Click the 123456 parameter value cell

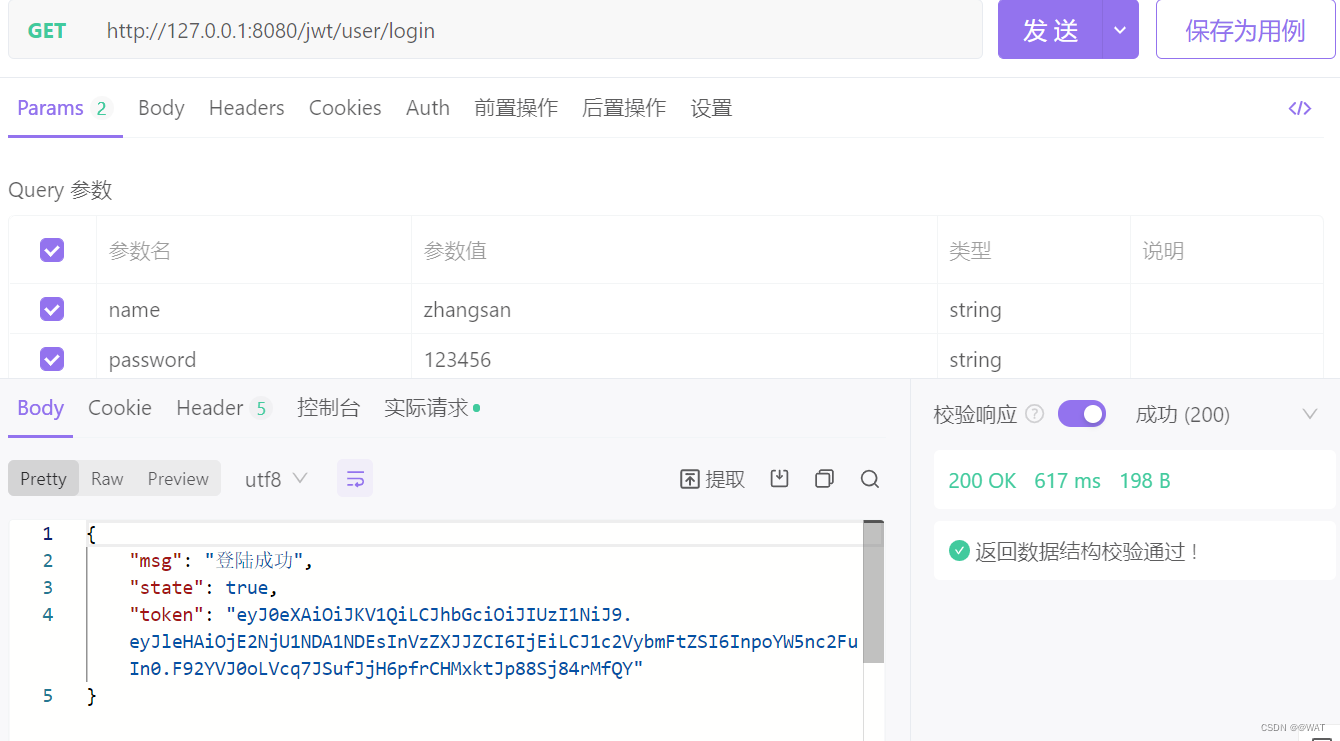(x=674, y=359)
